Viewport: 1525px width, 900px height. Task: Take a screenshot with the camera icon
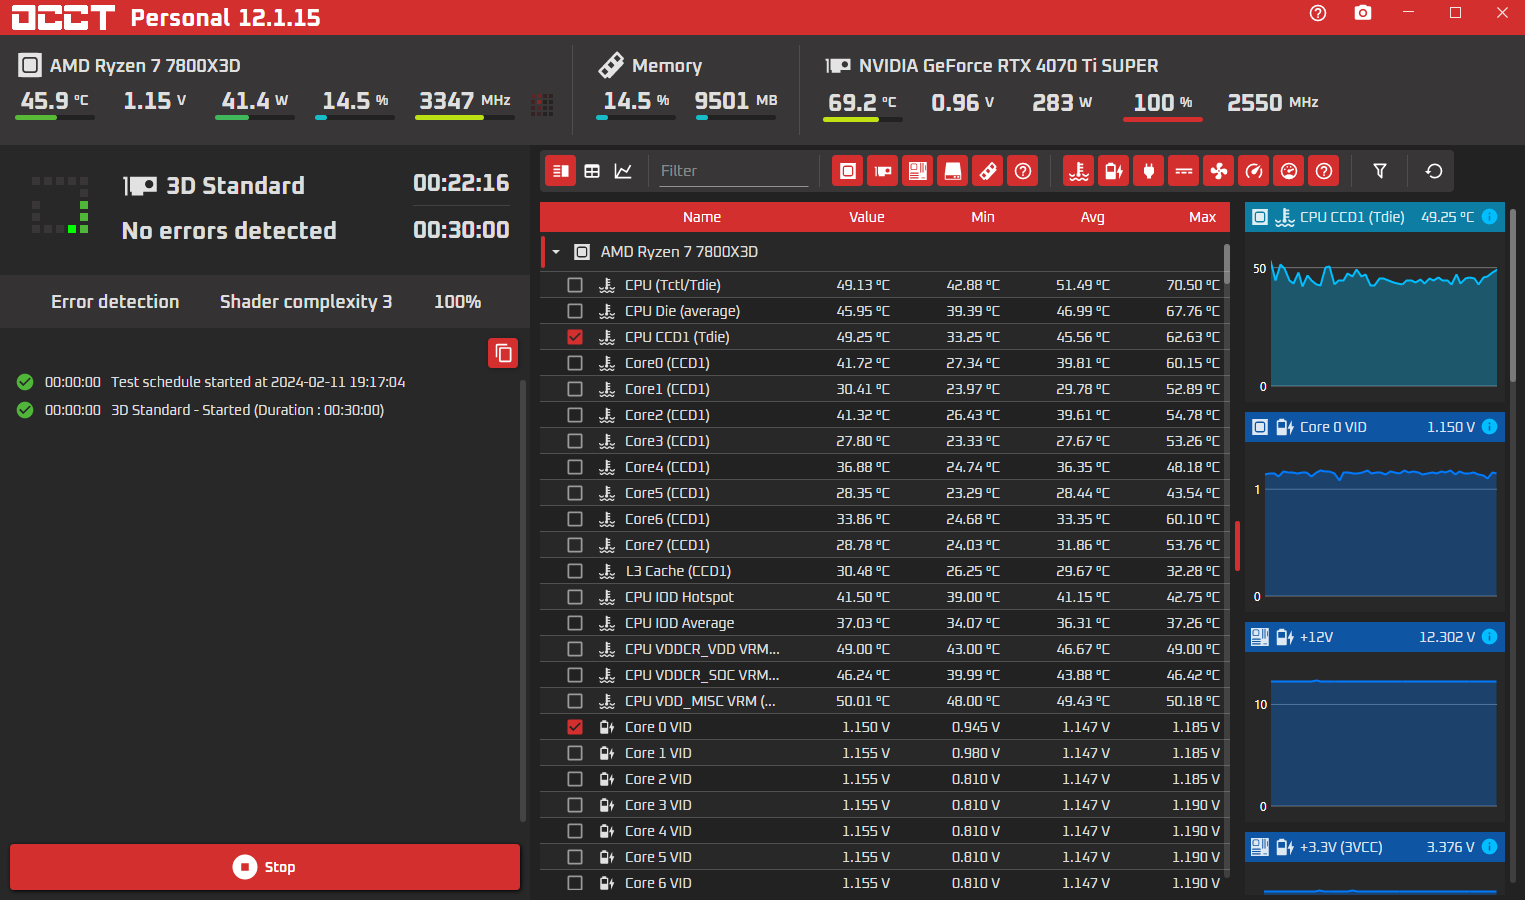pyautogui.click(x=1362, y=13)
